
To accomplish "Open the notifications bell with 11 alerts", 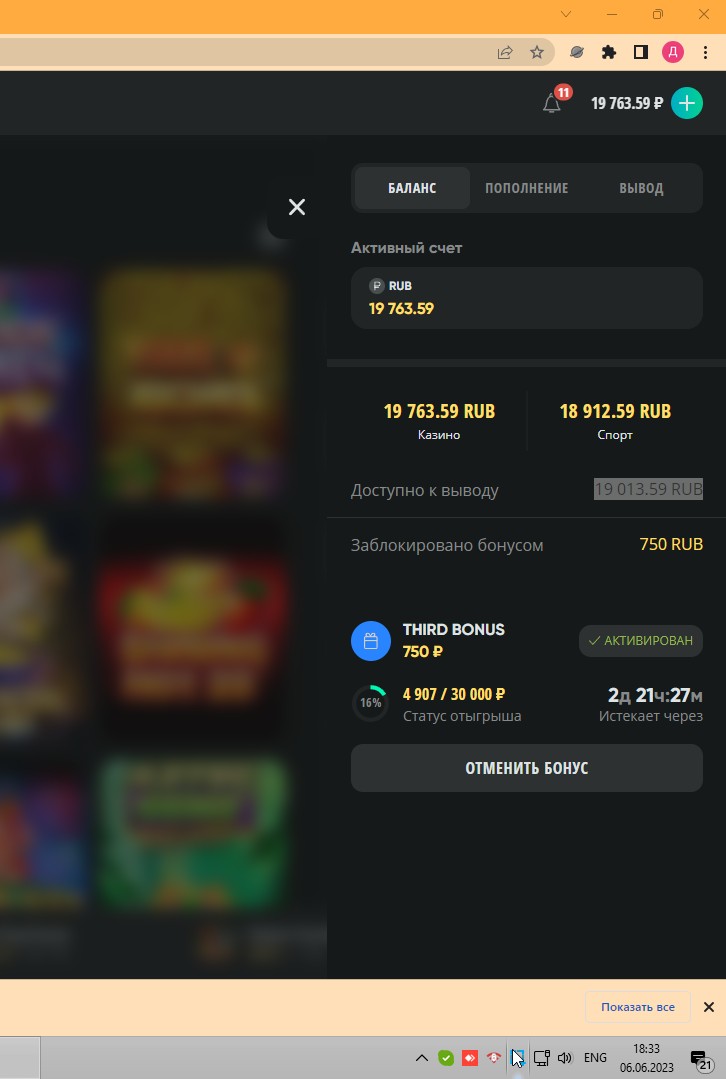I will click(x=552, y=103).
